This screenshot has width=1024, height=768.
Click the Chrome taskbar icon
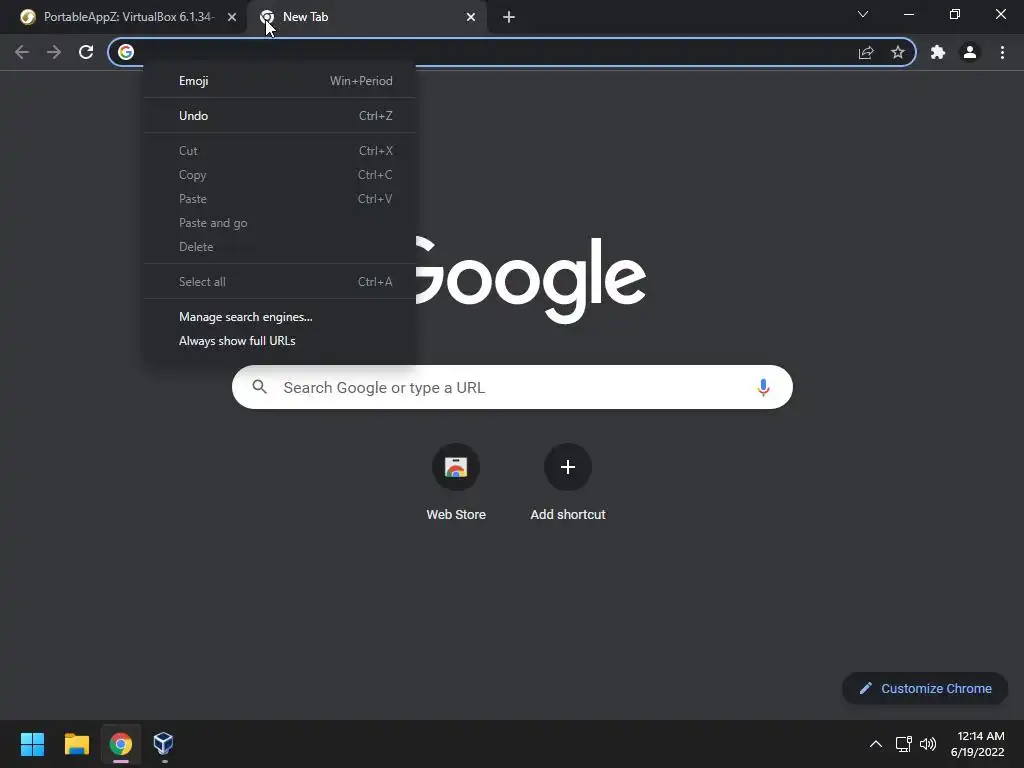pyautogui.click(x=121, y=744)
